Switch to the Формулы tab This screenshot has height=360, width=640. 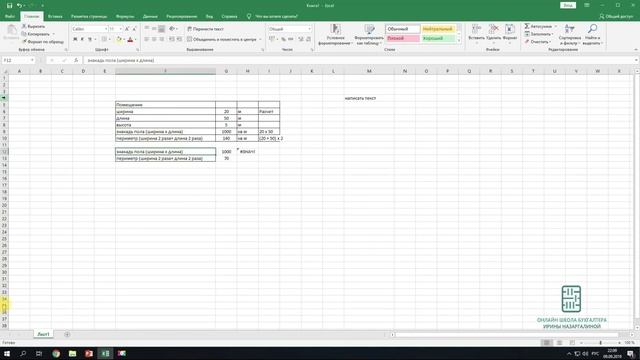(125, 16)
